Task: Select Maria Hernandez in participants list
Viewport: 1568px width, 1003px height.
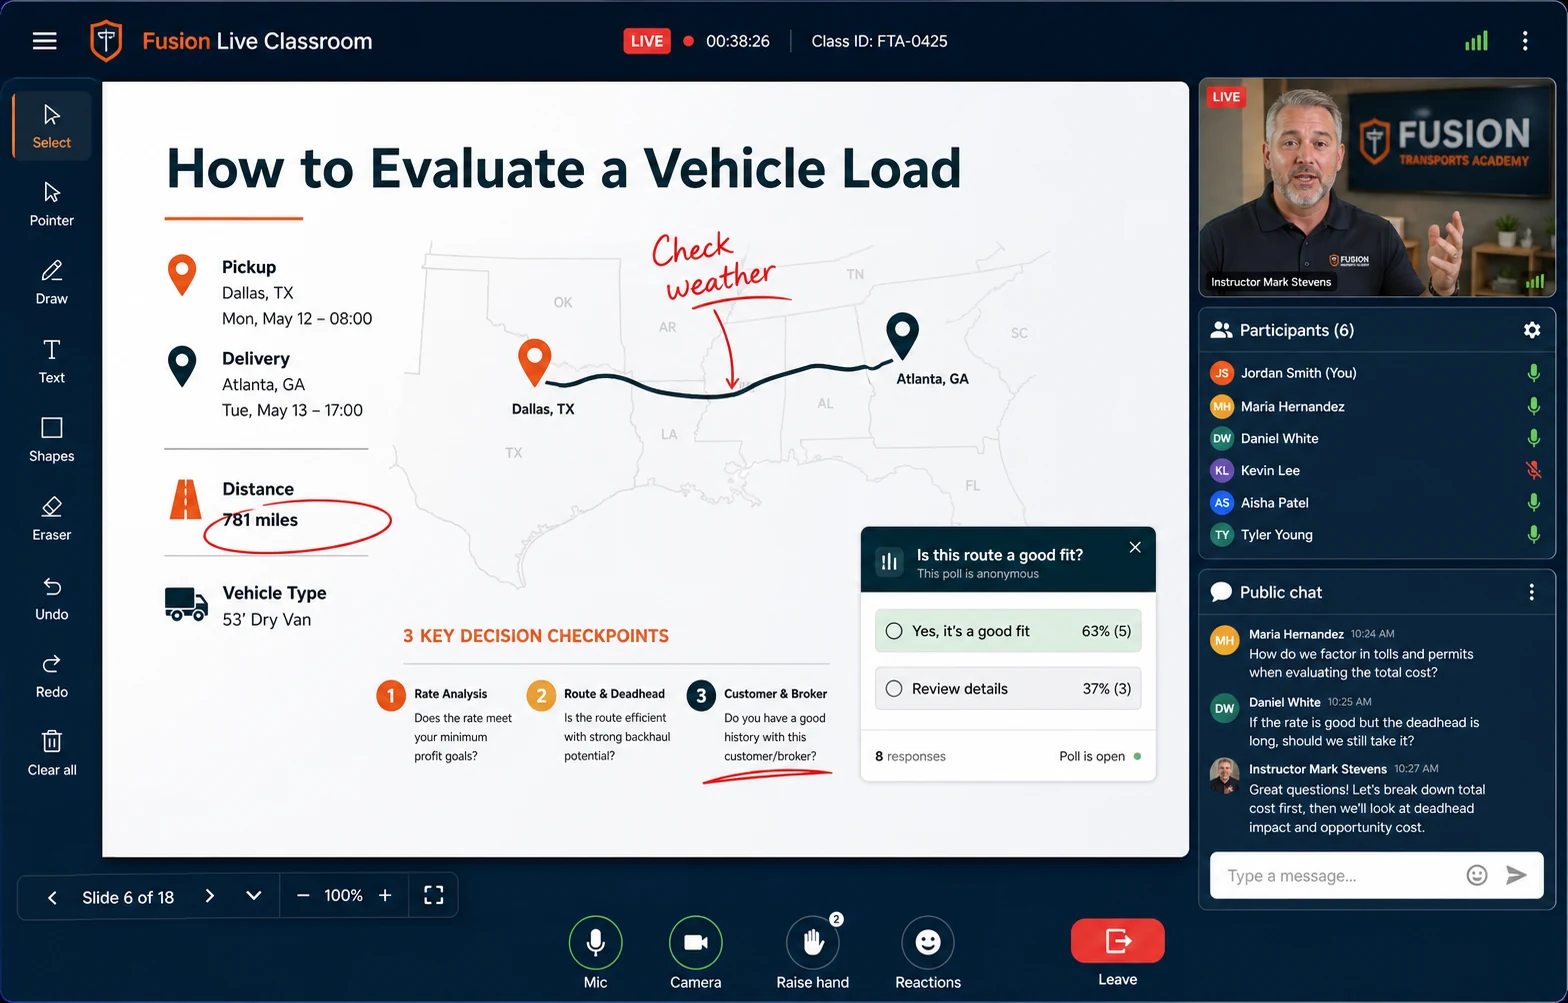Action: point(1377,406)
